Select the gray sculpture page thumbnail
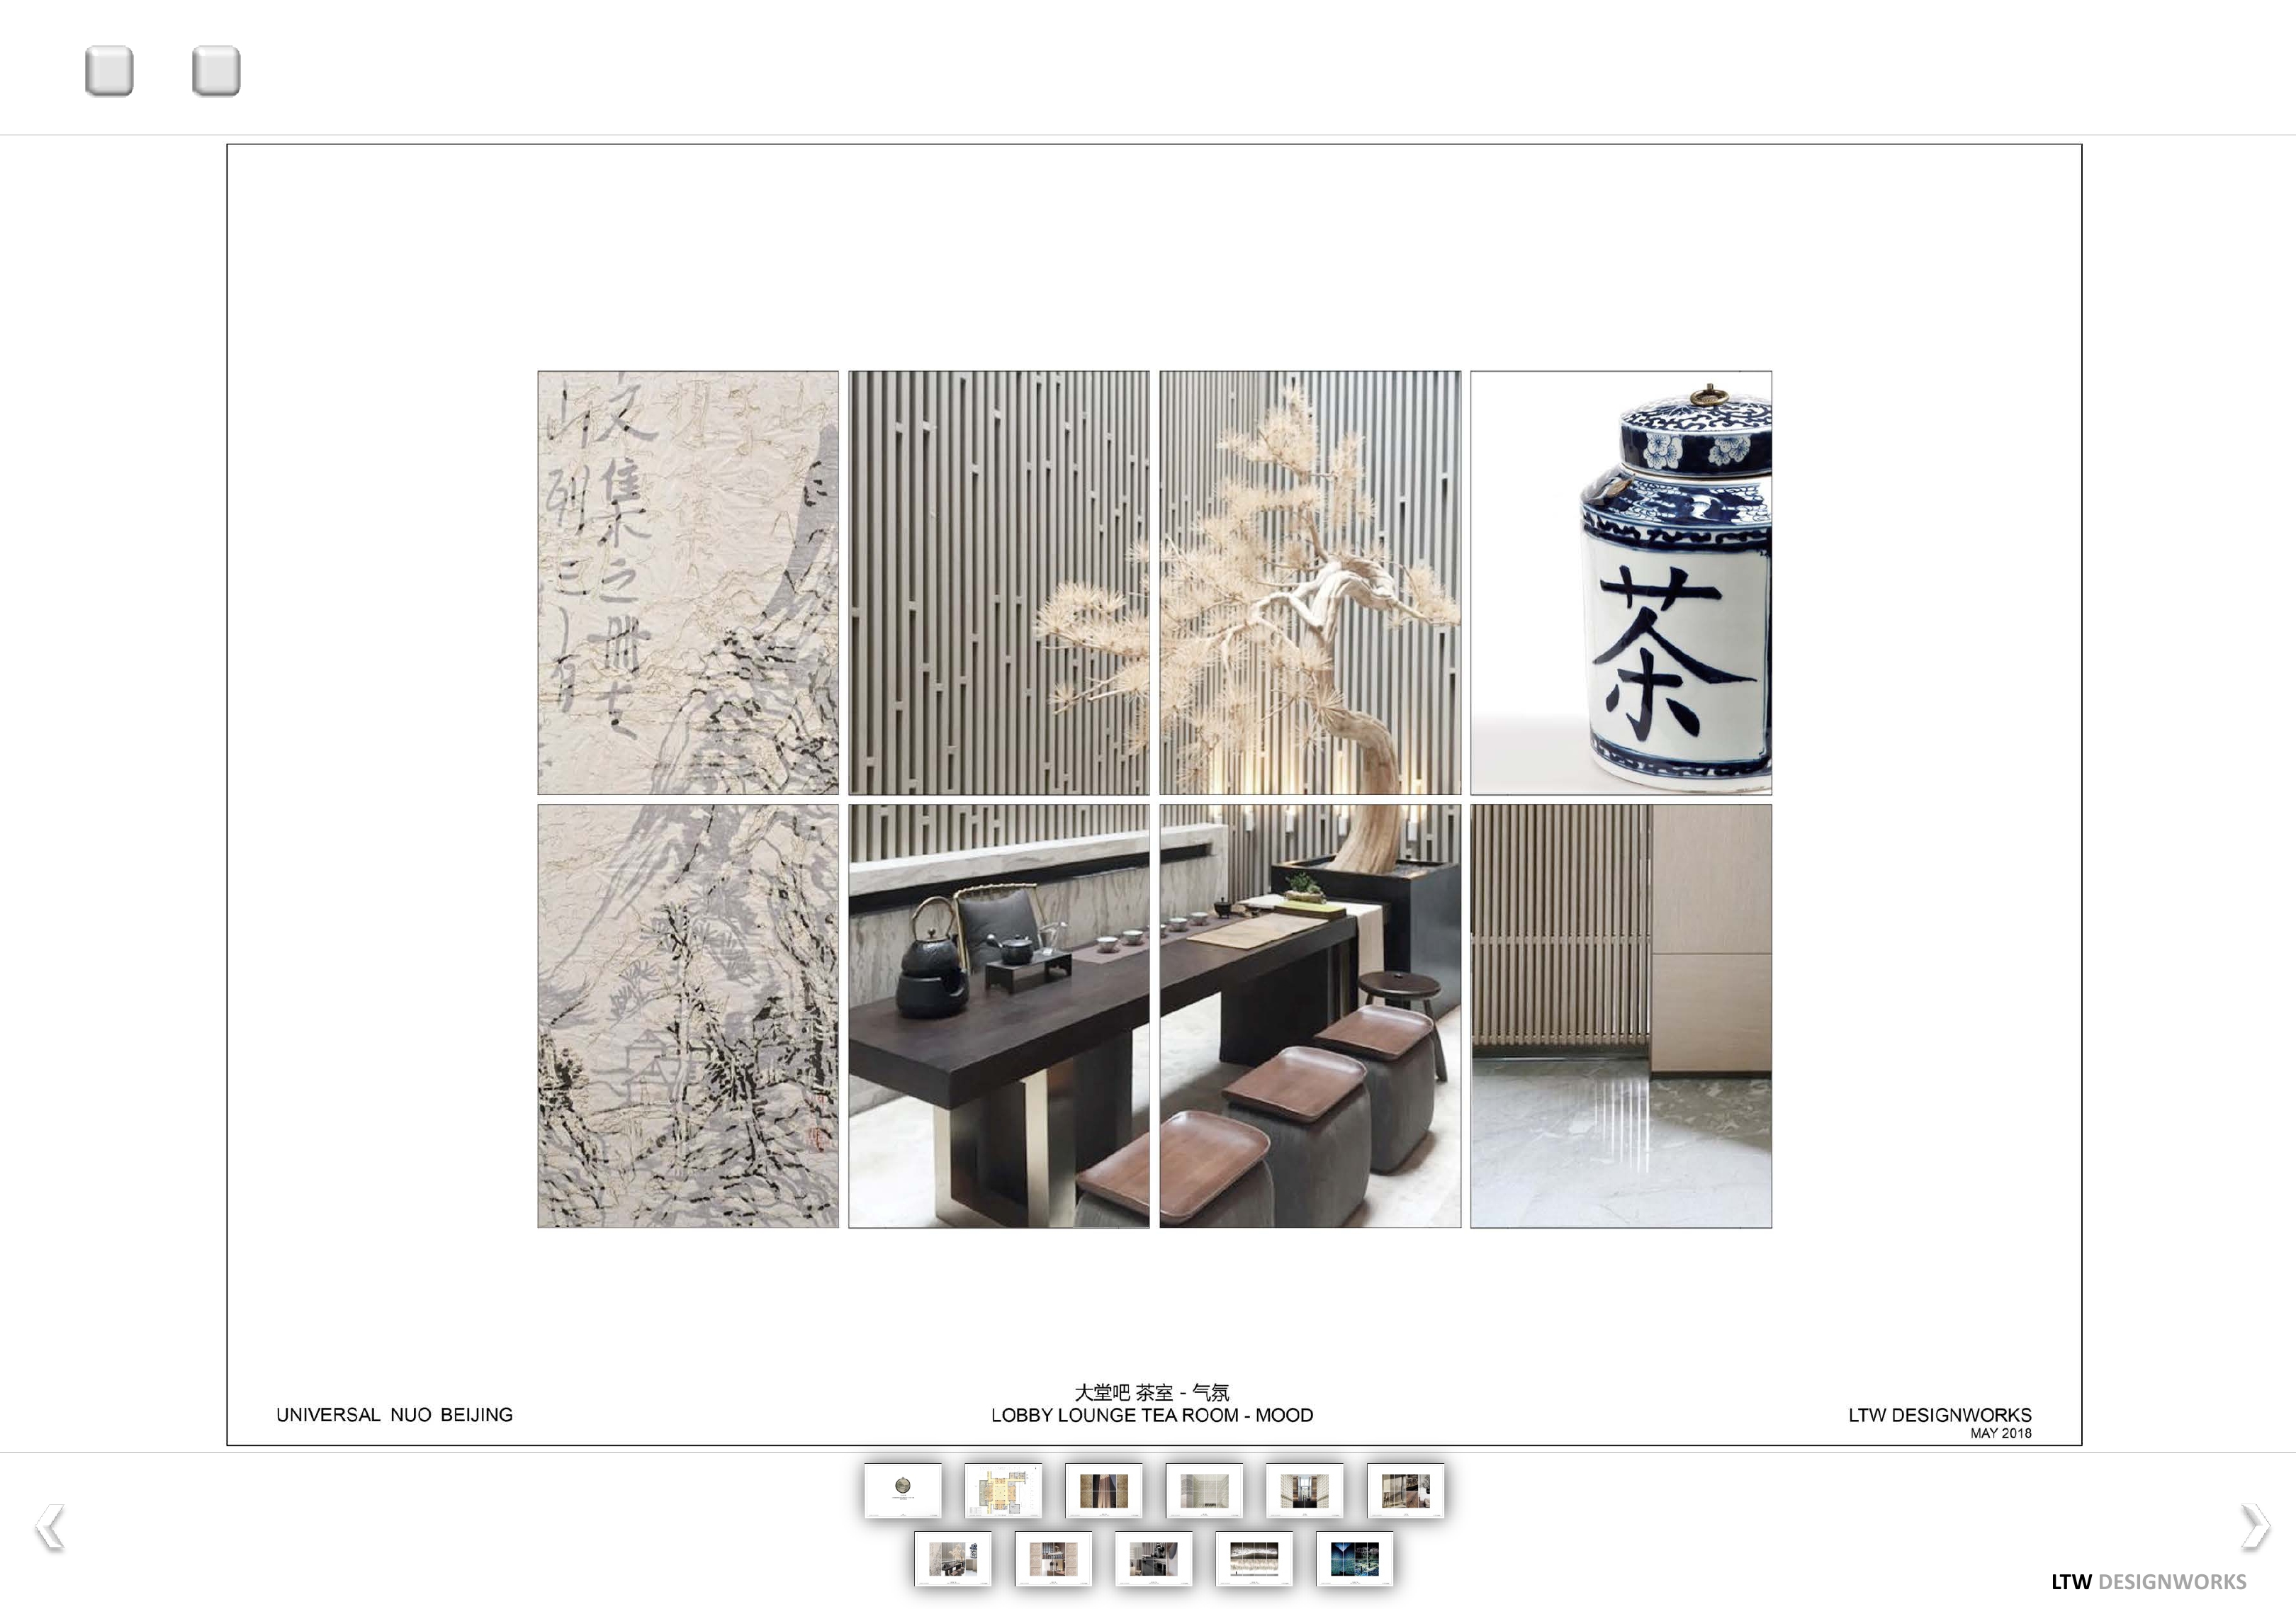The image size is (2296, 1609). click(1153, 1559)
